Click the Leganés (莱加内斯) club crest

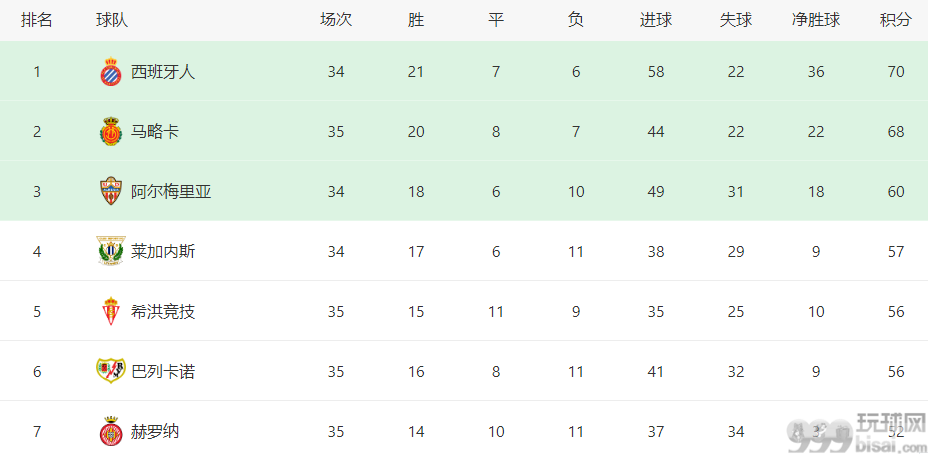click(x=111, y=251)
